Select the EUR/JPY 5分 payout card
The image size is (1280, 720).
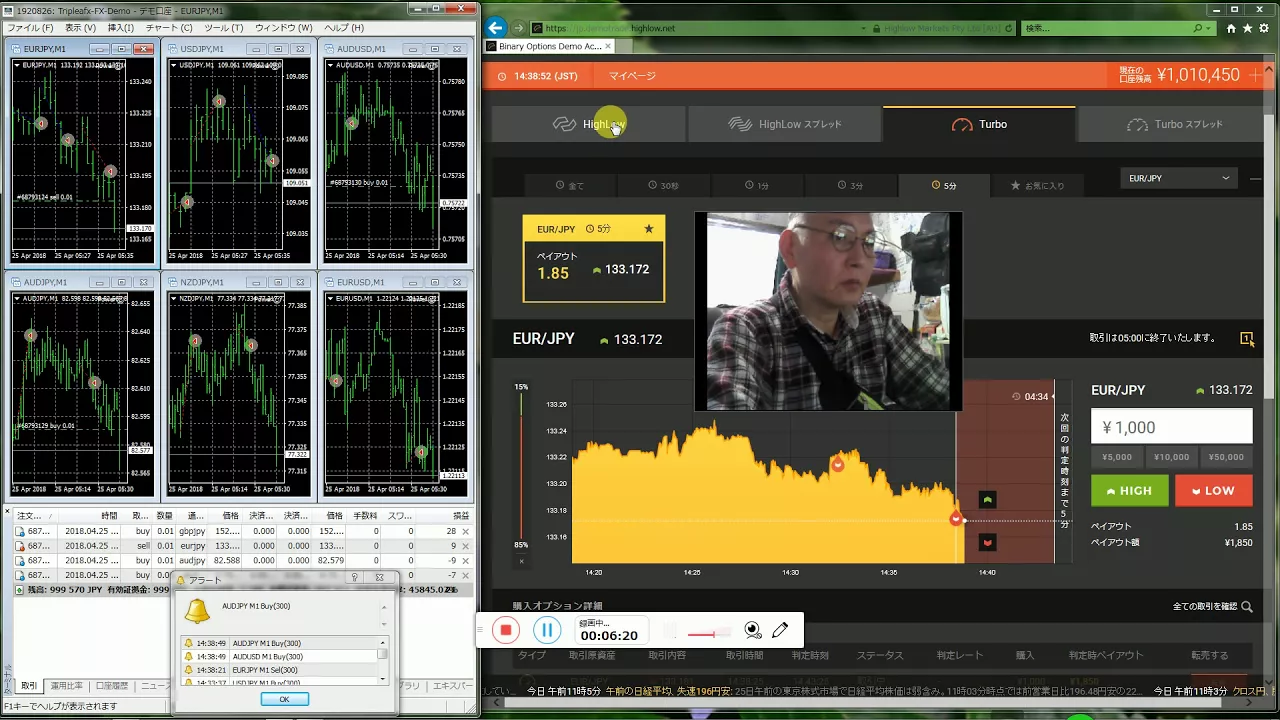[594, 258]
